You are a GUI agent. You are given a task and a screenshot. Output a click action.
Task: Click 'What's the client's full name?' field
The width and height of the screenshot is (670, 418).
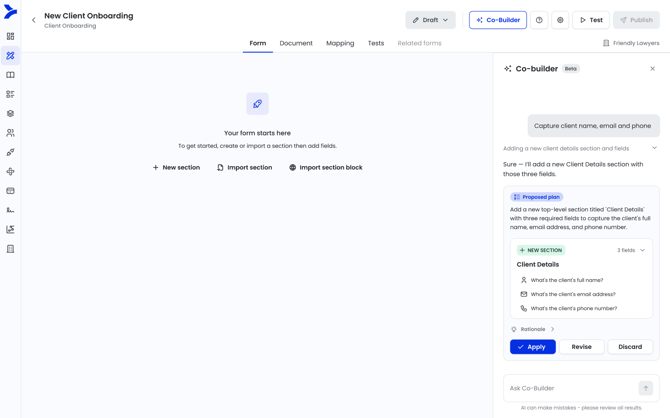point(567,280)
